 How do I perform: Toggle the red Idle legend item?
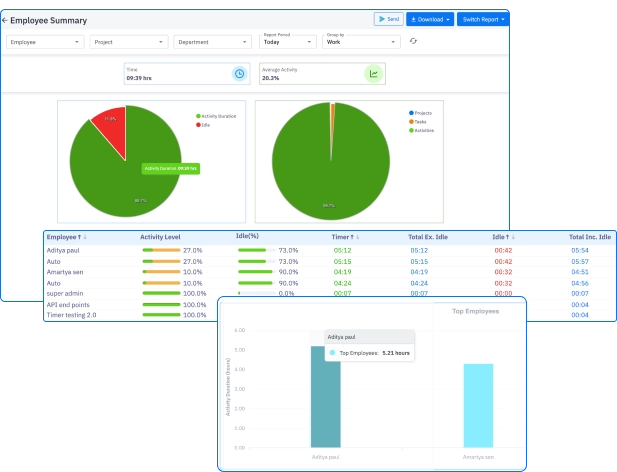[x=204, y=125]
